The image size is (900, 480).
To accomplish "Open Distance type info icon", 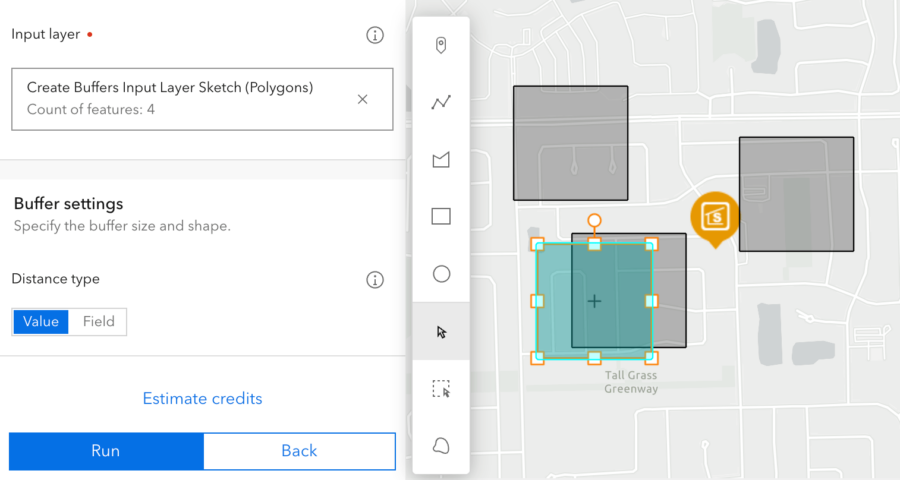I will click(375, 280).
